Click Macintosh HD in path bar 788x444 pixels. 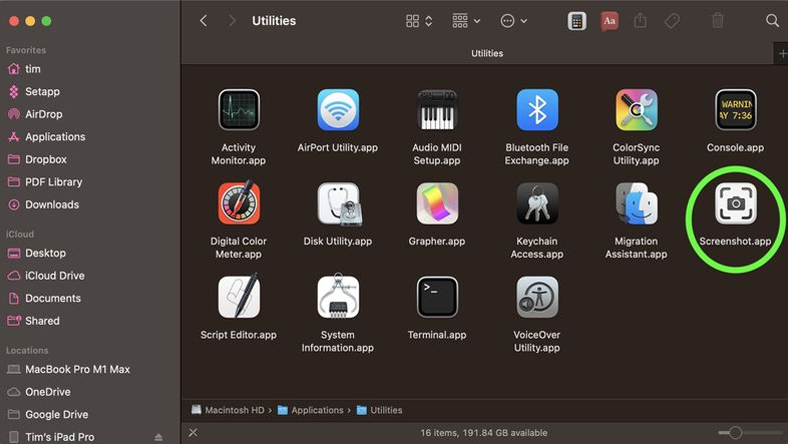click(x=228, y=410)
